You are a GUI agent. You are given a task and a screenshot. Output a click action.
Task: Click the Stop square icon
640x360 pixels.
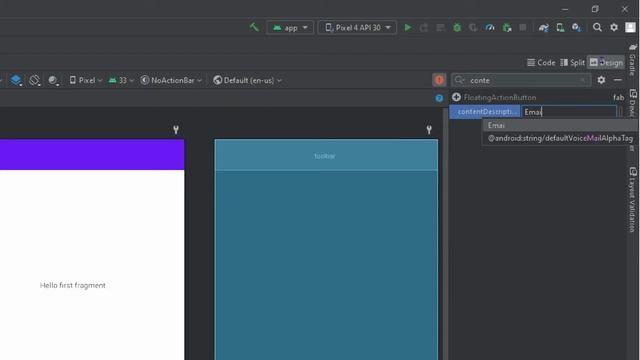click(522, 27)
